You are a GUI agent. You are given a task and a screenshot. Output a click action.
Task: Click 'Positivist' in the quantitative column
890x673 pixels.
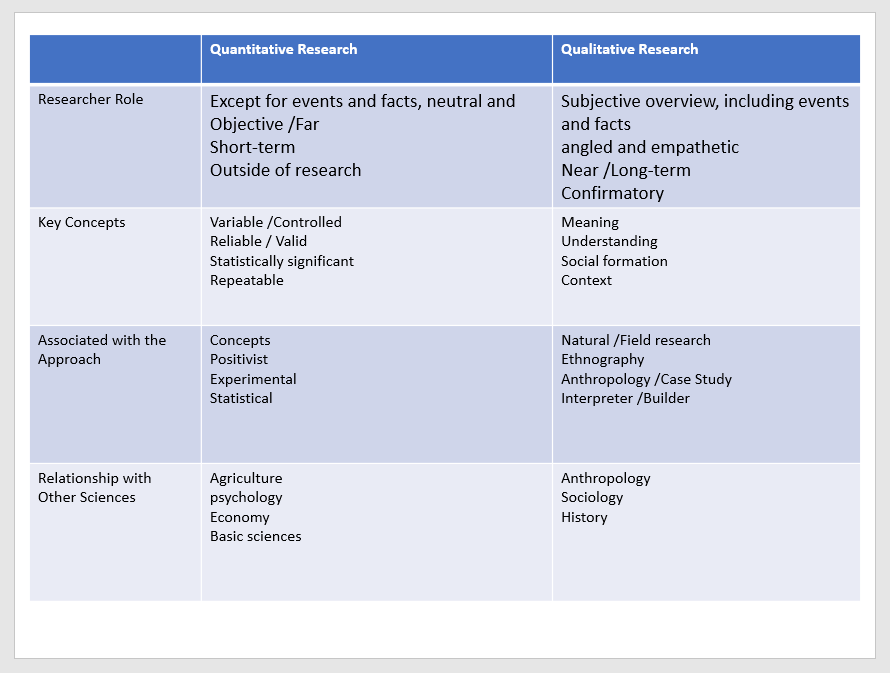click(x=239, y=359)
